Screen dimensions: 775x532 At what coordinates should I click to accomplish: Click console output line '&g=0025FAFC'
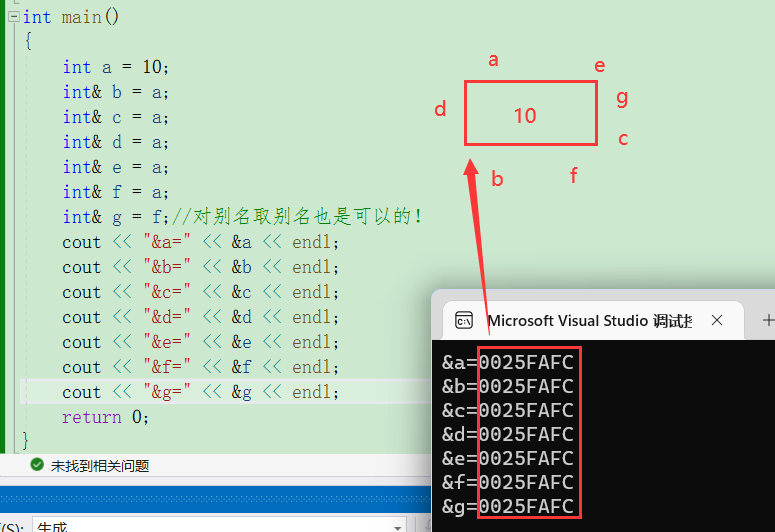508,506
